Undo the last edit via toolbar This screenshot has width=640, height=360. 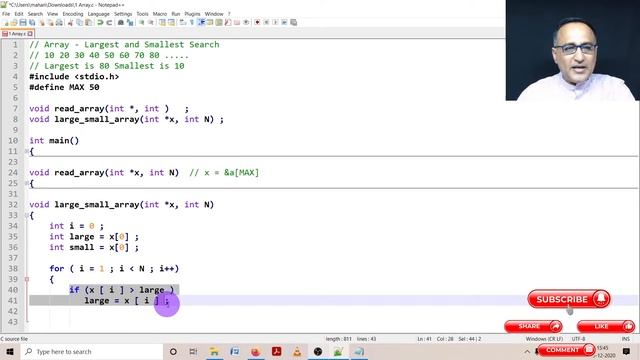pos(100,22)
